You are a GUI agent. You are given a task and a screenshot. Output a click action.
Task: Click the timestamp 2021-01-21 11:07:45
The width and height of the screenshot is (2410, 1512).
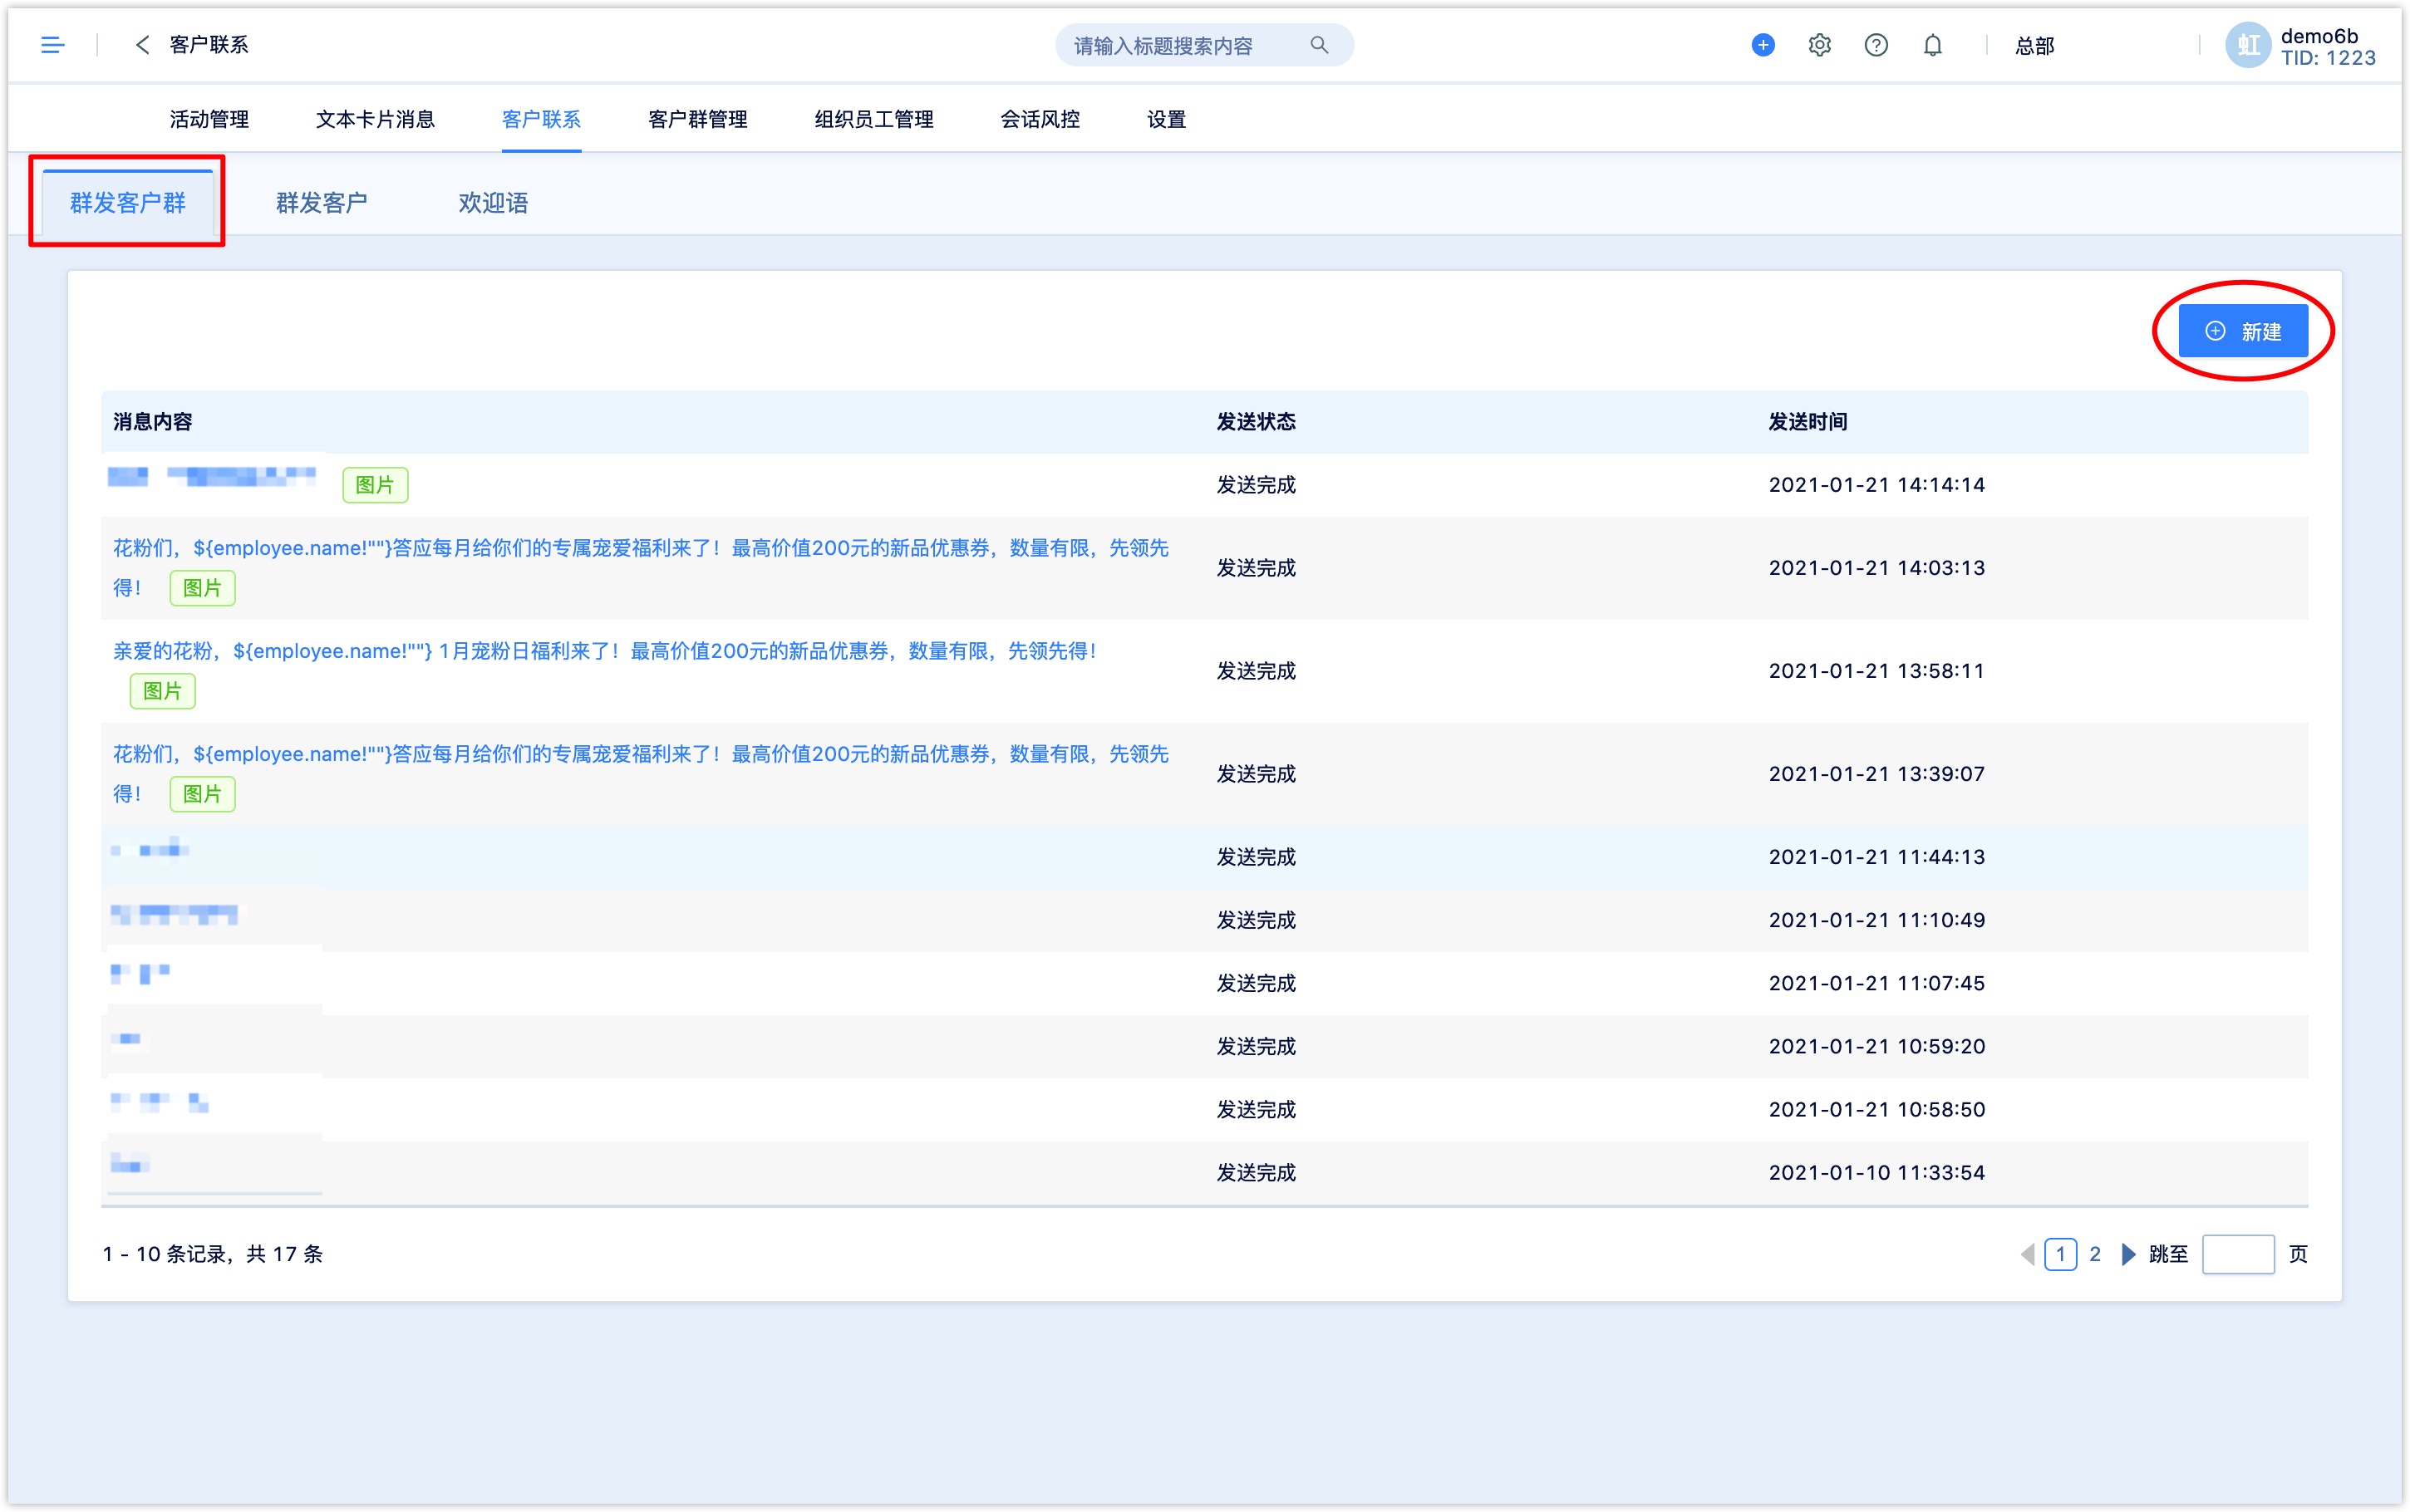tap(1876, 983)
